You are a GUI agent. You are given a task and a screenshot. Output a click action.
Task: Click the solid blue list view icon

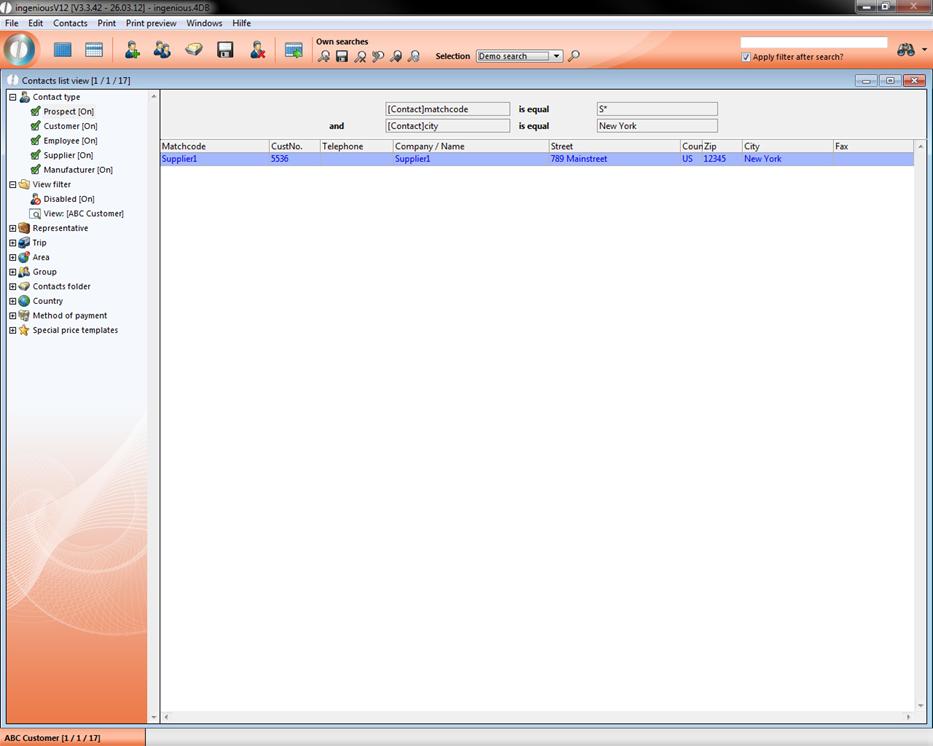pyautogui.click(x=63, y=50)
